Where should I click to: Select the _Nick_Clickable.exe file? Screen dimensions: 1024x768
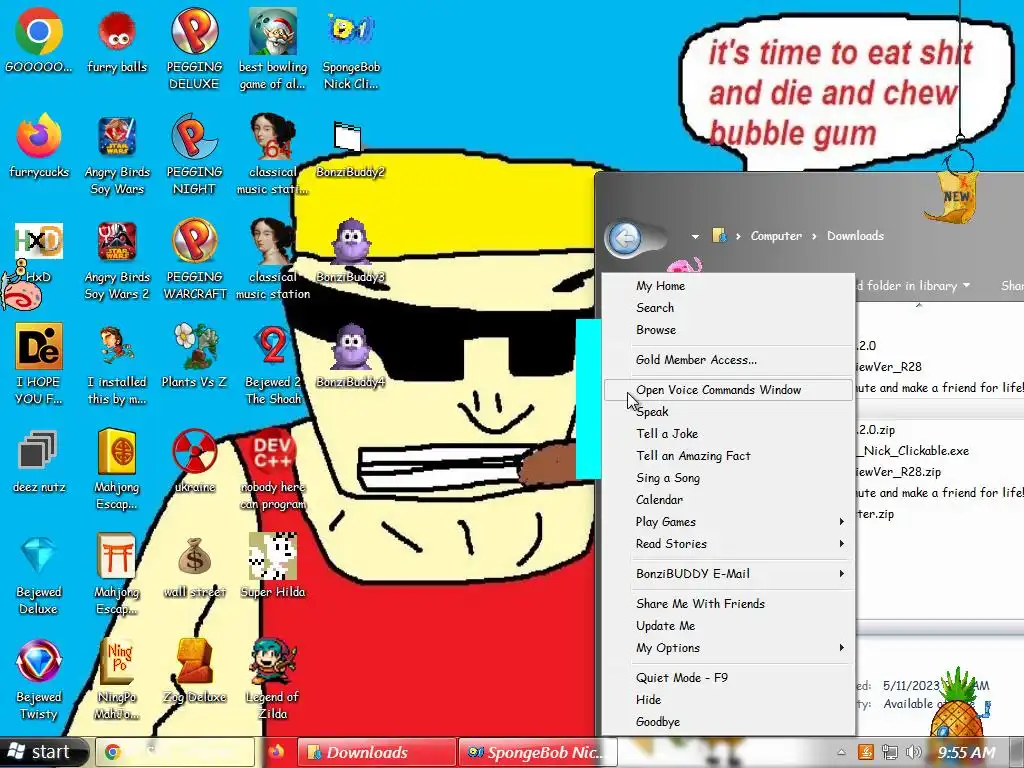click(912, 451)
